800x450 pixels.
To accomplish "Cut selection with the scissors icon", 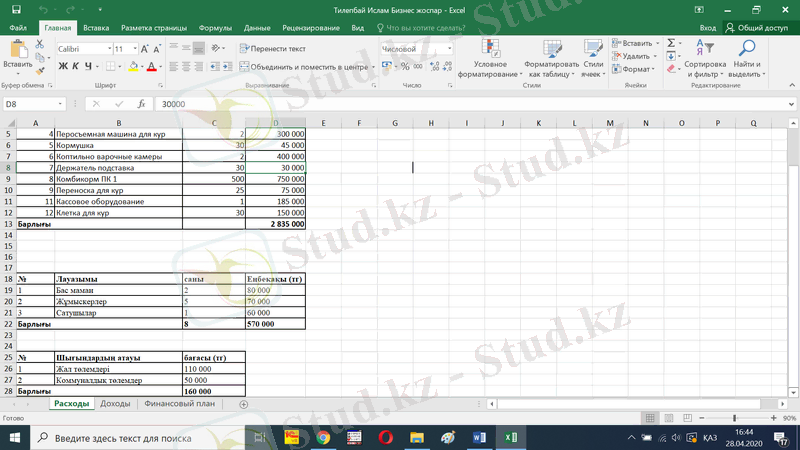I will [x=40, y=44].
